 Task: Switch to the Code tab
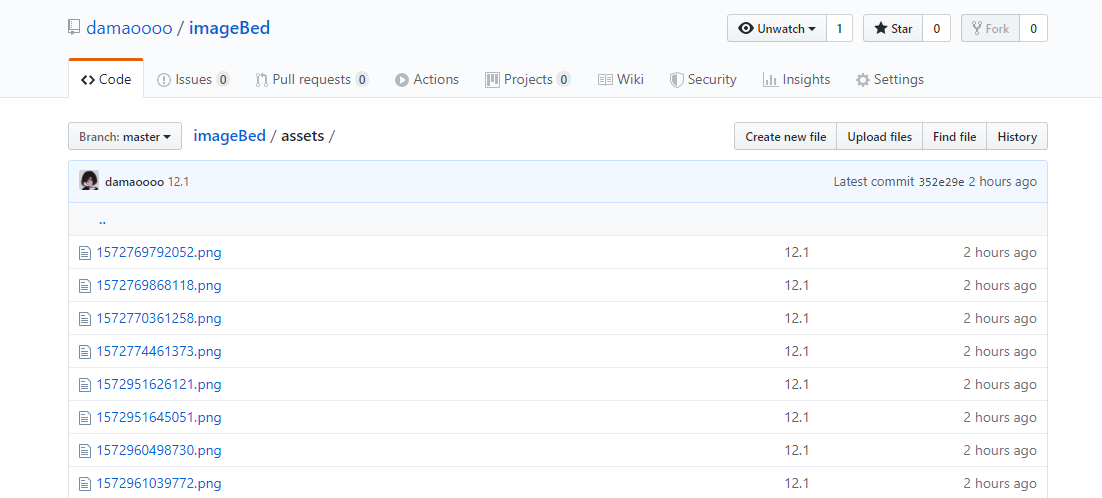point(106,79)
